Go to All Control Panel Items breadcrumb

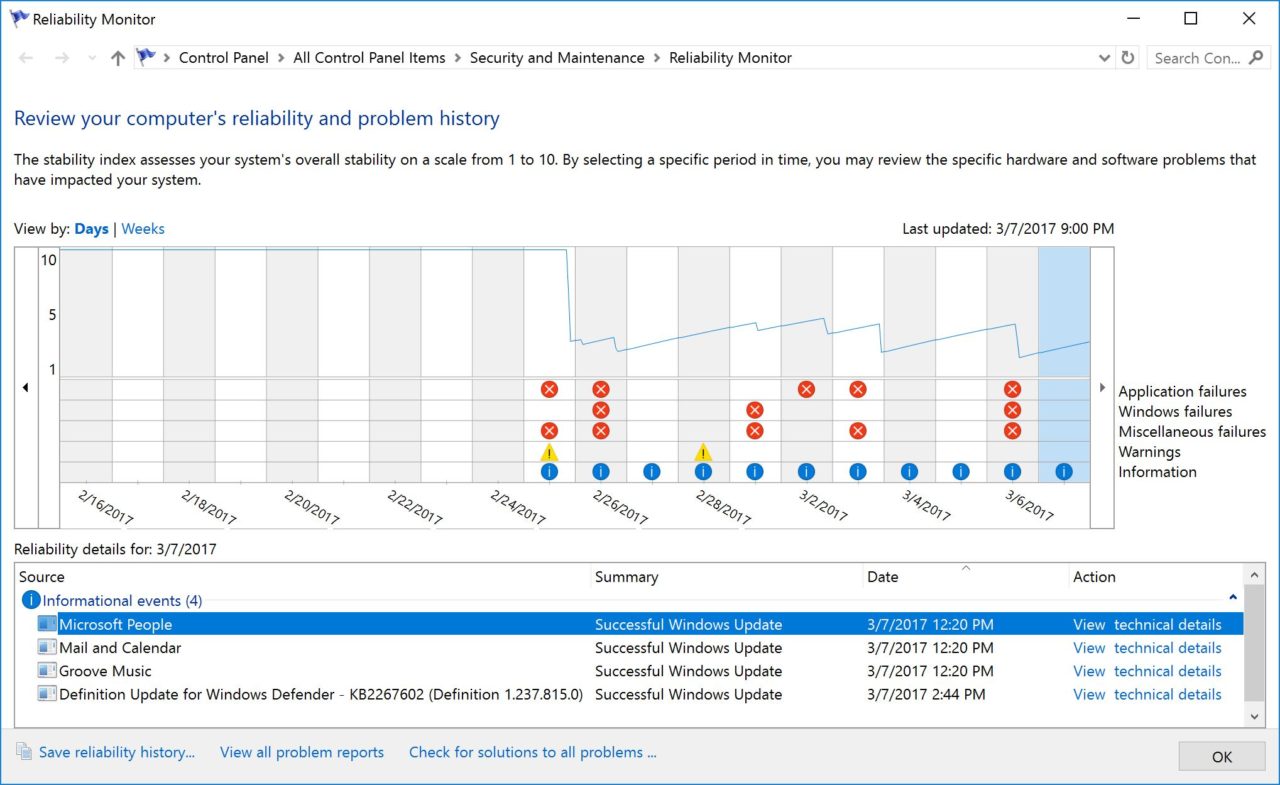369,58
